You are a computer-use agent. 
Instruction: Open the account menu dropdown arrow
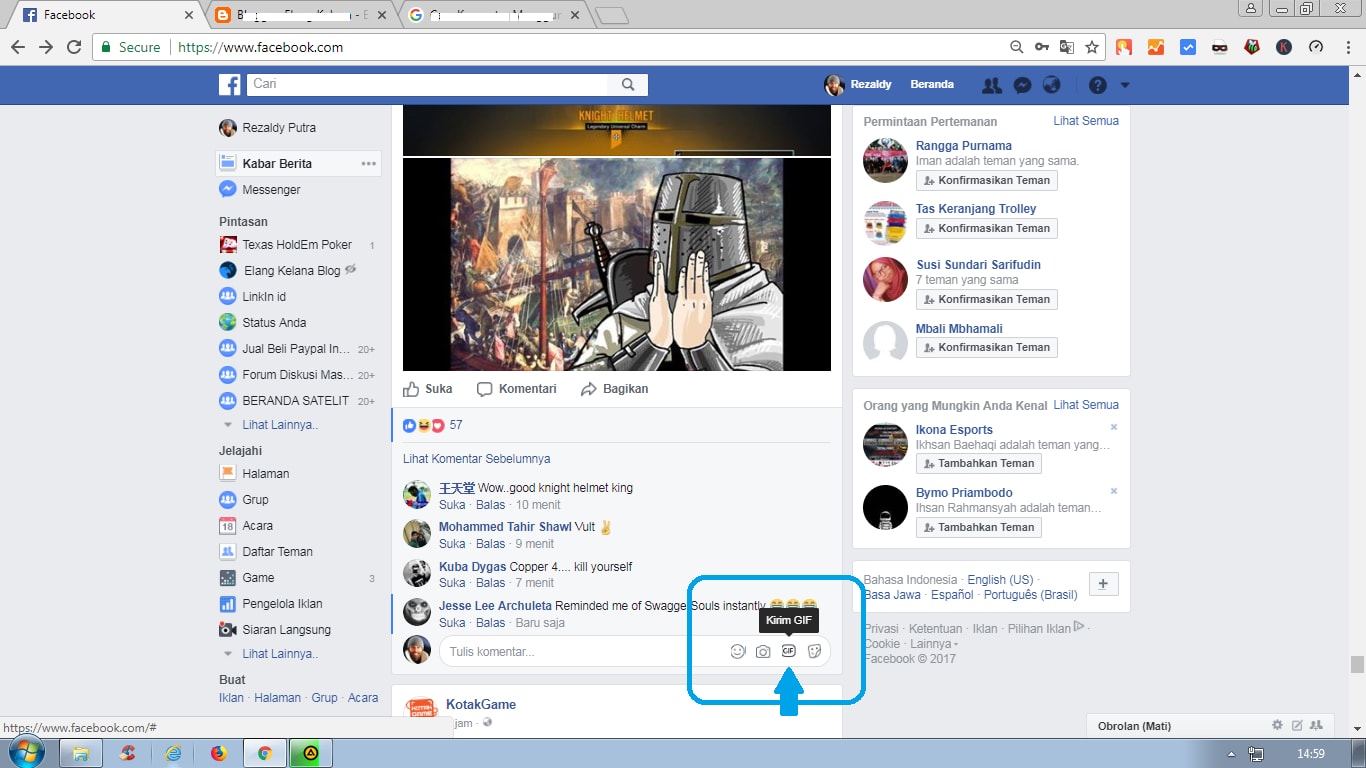1125,85
